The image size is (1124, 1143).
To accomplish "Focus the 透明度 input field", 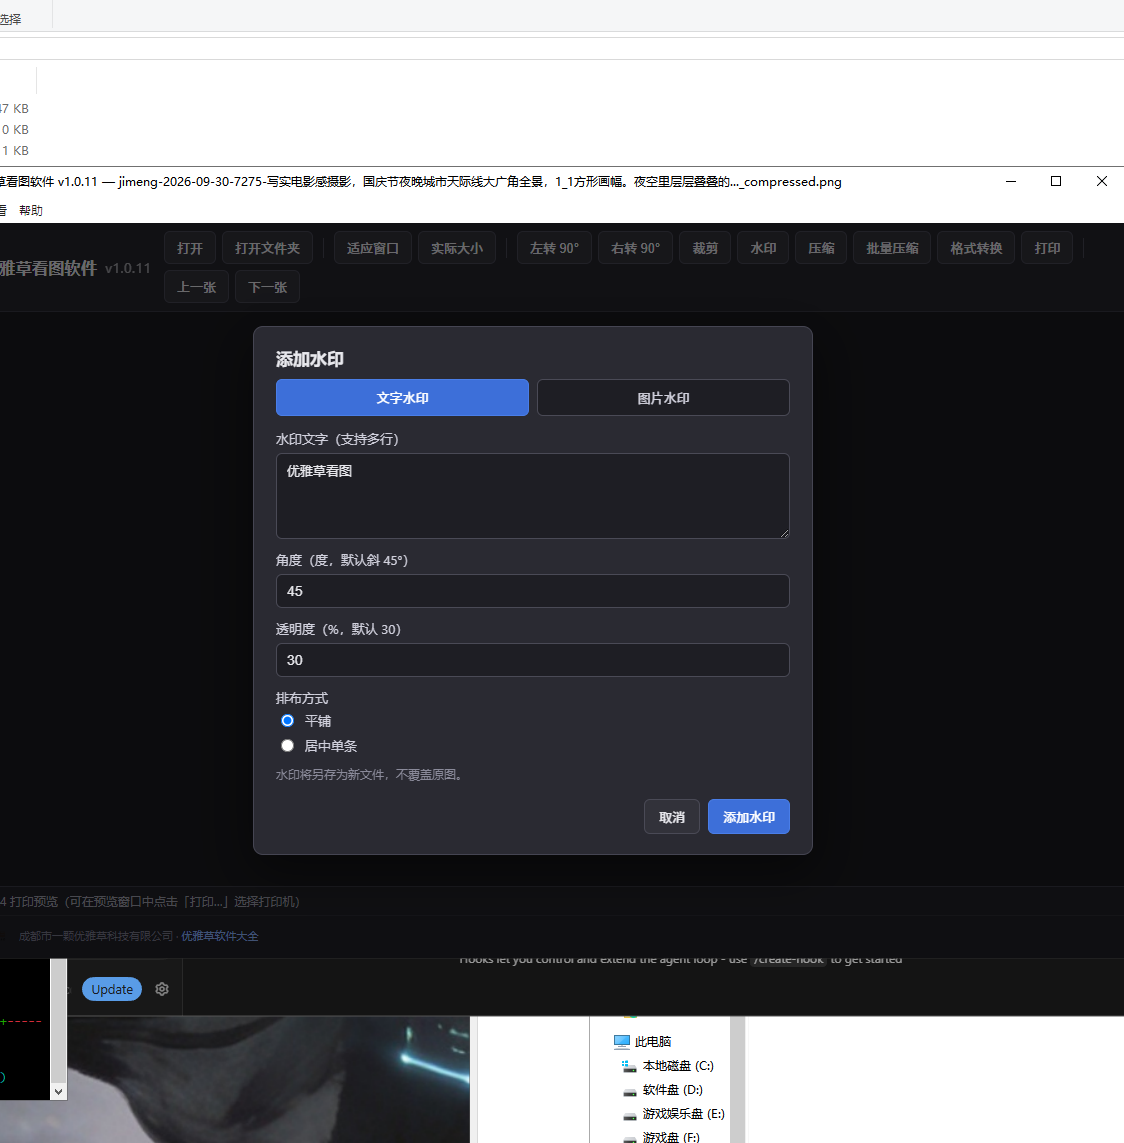I will [x=533, y=660].
